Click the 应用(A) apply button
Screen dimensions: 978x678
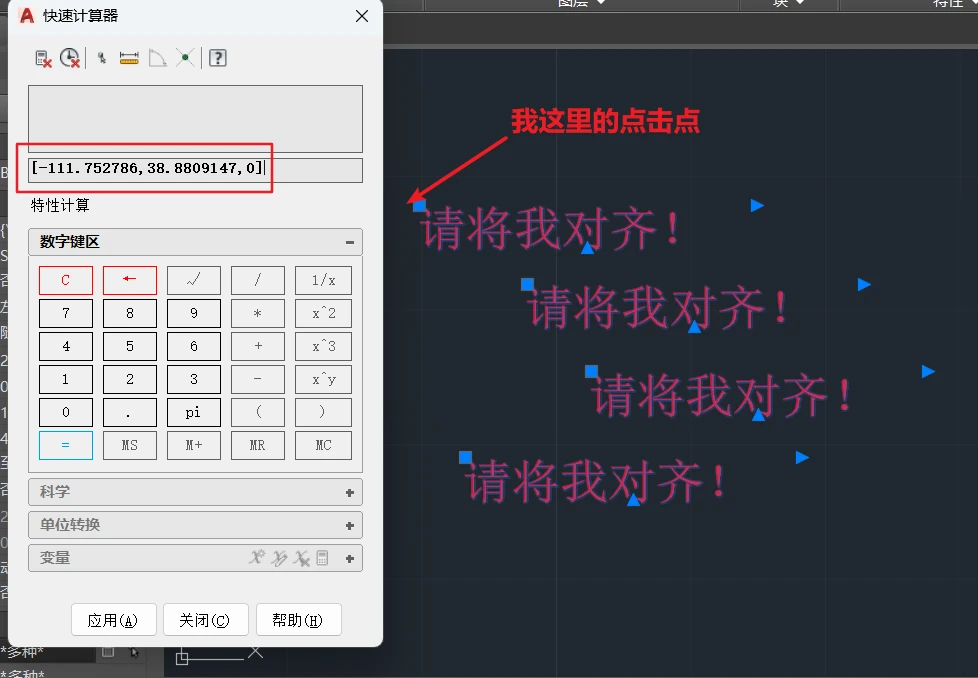coord(114,619)
